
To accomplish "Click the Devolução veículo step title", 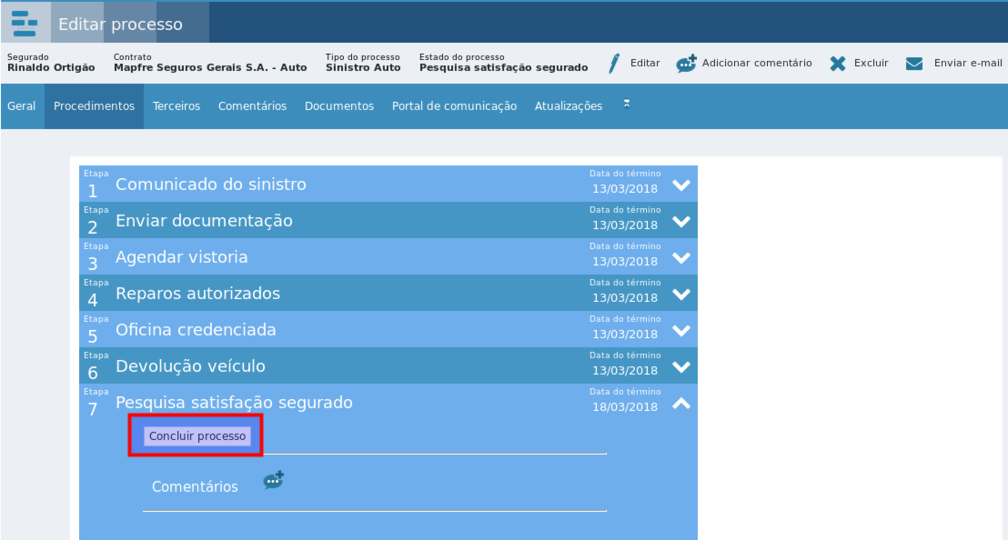I will (x=190, y=366).
